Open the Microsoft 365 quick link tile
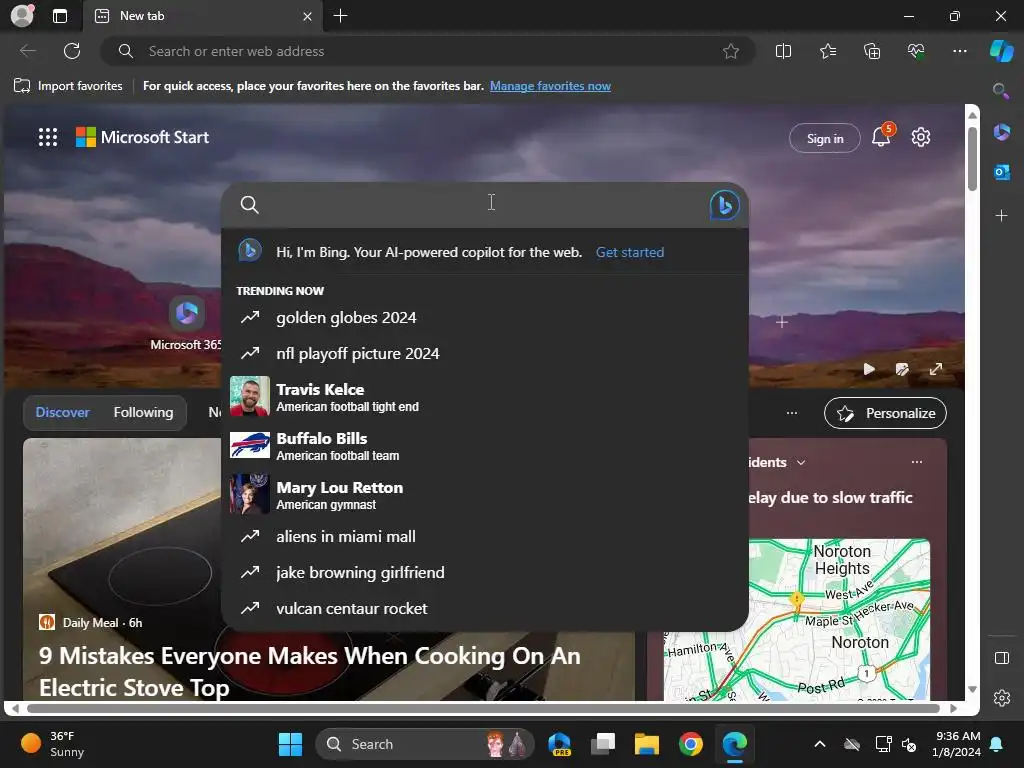The height and width of the screenshot is (768, 1024). (186, 323)
